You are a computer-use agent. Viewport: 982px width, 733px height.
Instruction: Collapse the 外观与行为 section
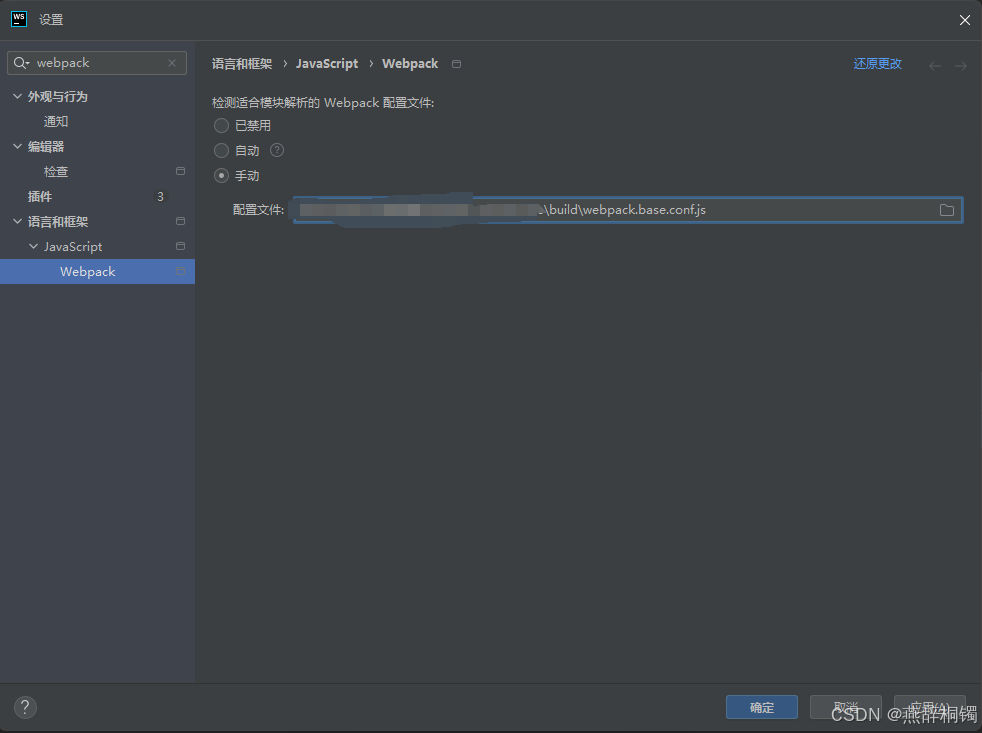tap(18, 96)
